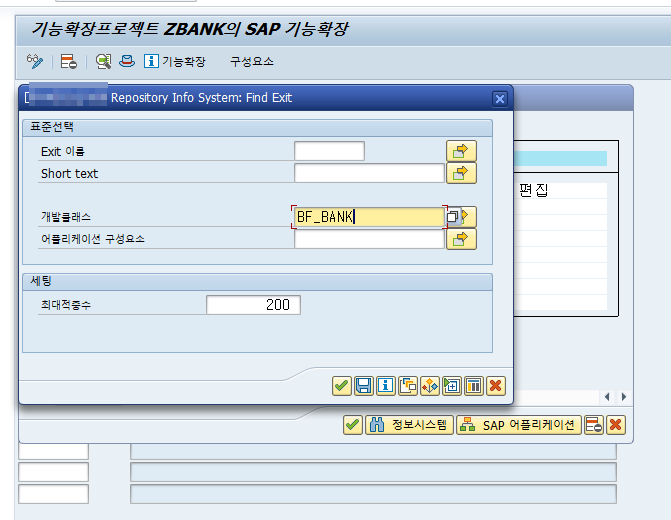This screenshot has width=671, height=520.
Task: Click the dynamic selections icon with plus
Action: point(452,386)
